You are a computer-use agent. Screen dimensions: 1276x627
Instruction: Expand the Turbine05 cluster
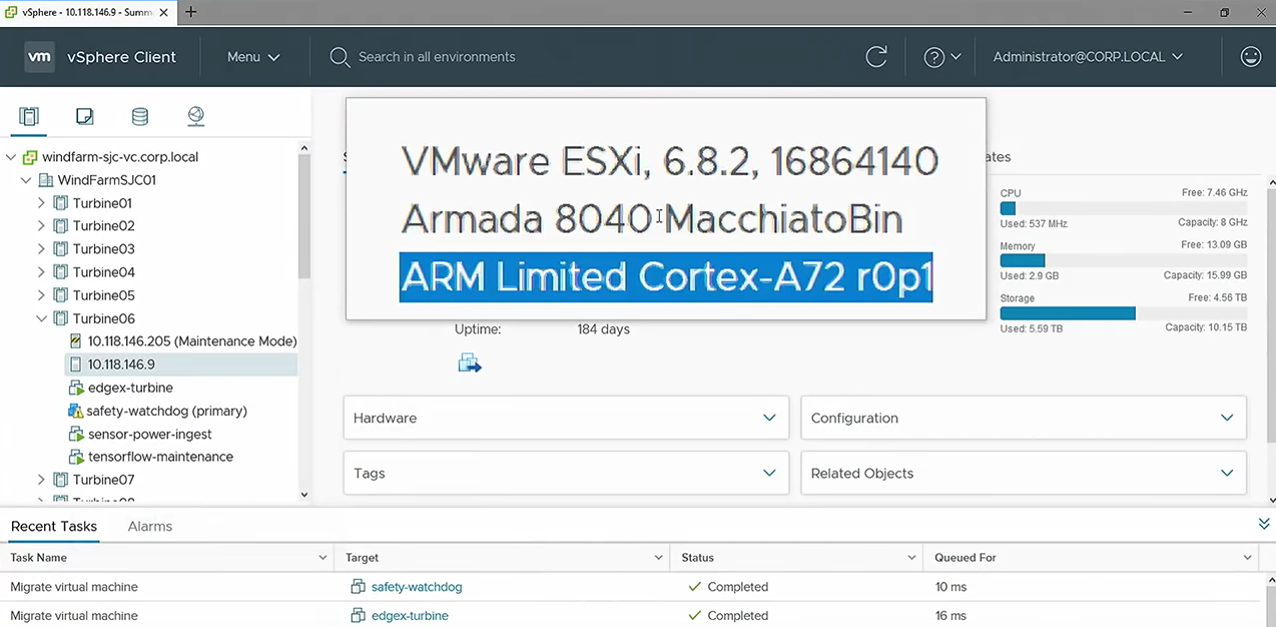(41, 295)
